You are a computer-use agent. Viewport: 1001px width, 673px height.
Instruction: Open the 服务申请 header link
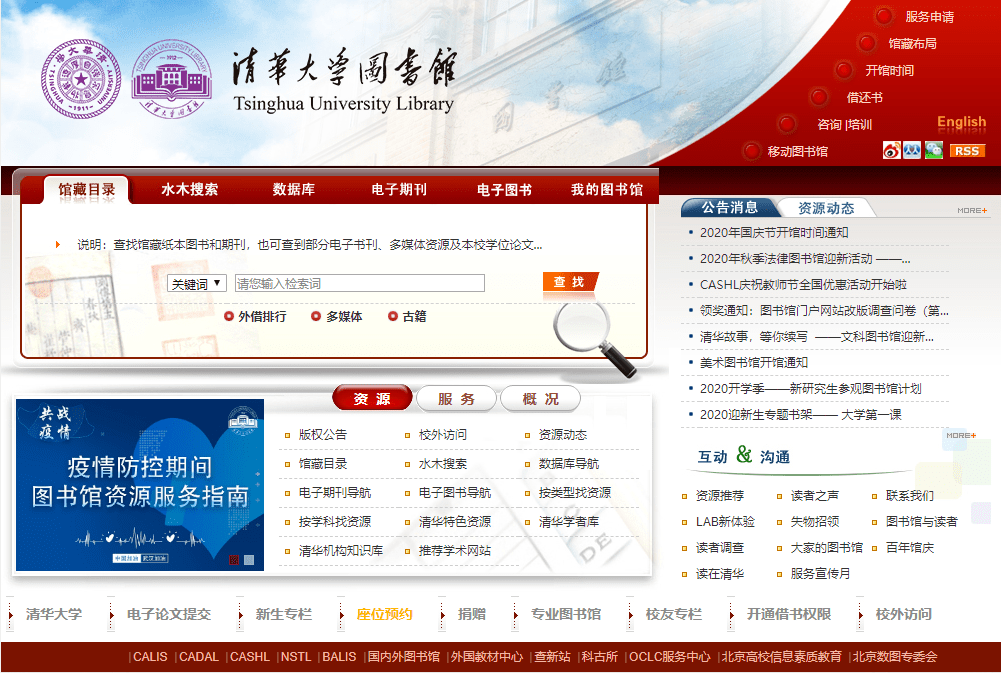click(930, 17)
